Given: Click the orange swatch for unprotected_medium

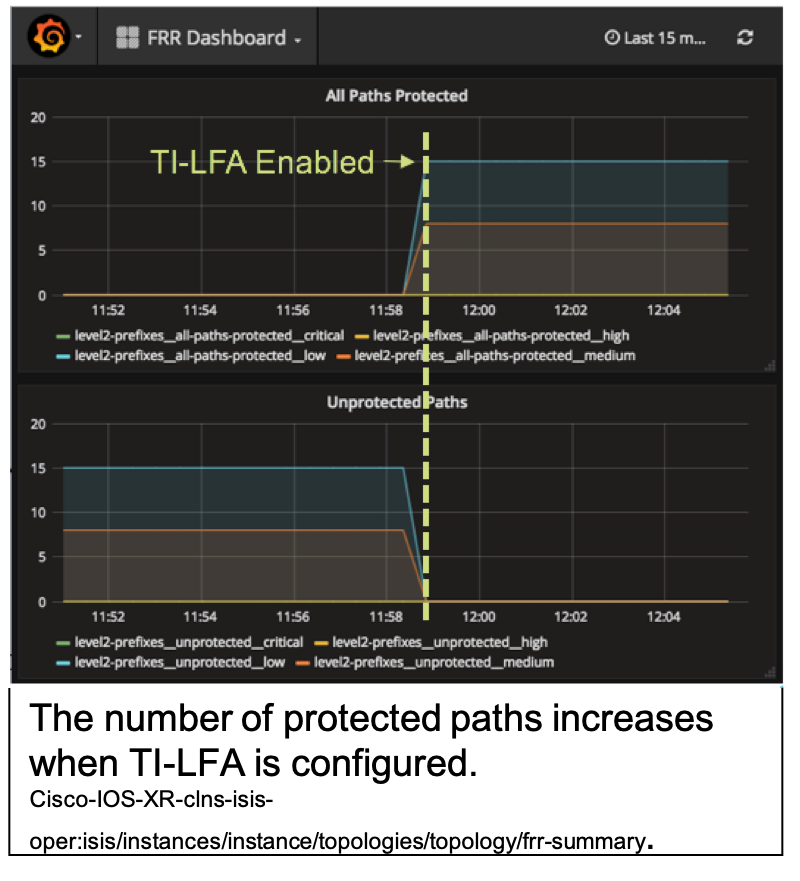Looking at the screenshot, I should 303,663.
